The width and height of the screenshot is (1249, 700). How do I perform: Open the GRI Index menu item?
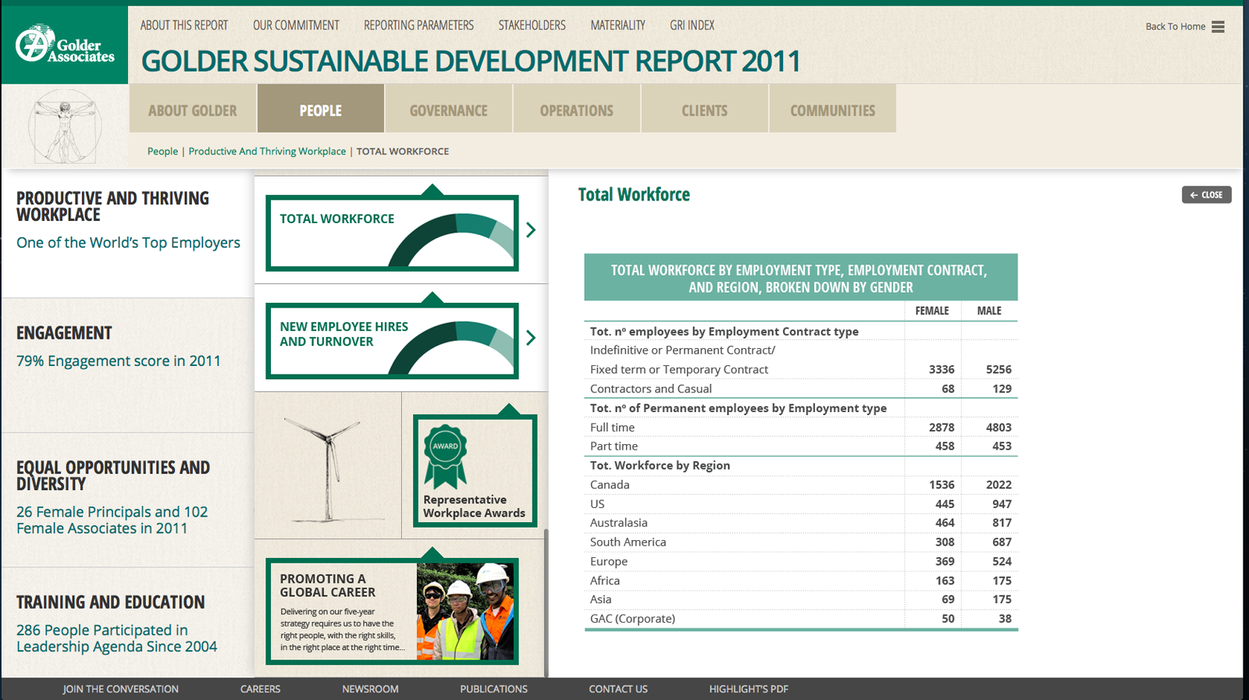click(692, 25)
